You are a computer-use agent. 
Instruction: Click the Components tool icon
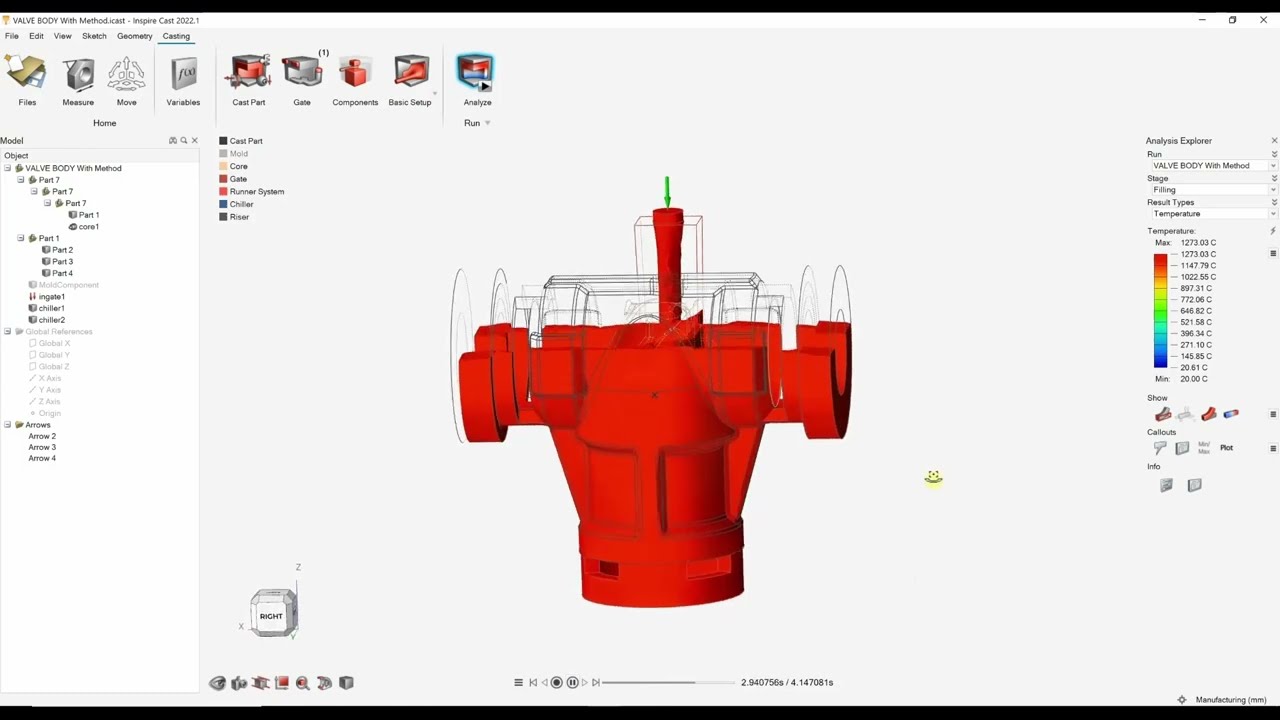pyautogui.click(x=355, y=73)
